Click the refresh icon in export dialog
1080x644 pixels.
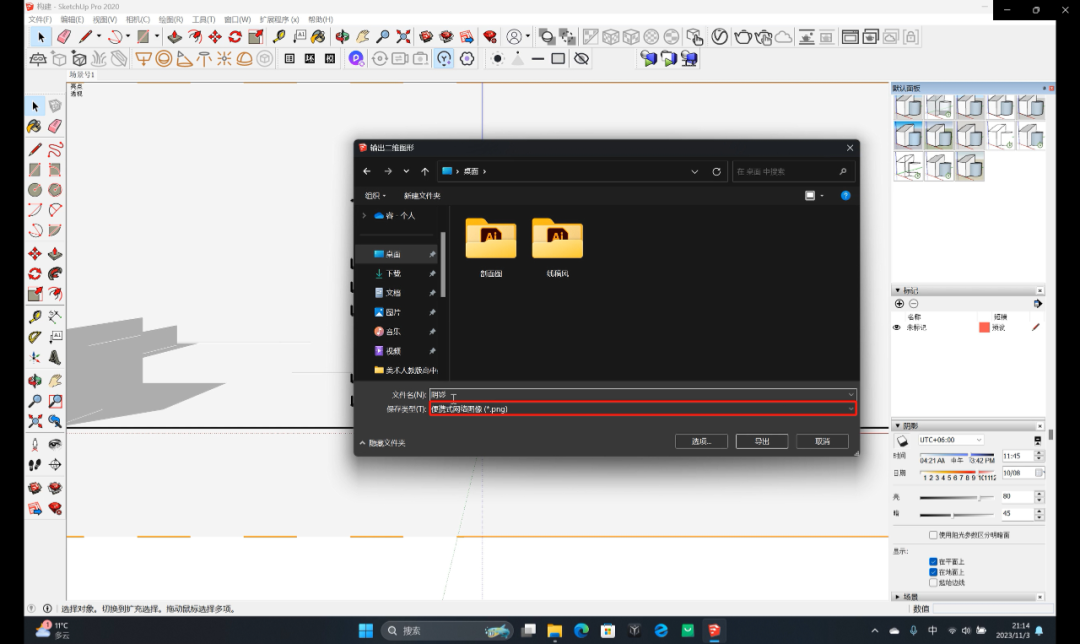pos(716,172)
